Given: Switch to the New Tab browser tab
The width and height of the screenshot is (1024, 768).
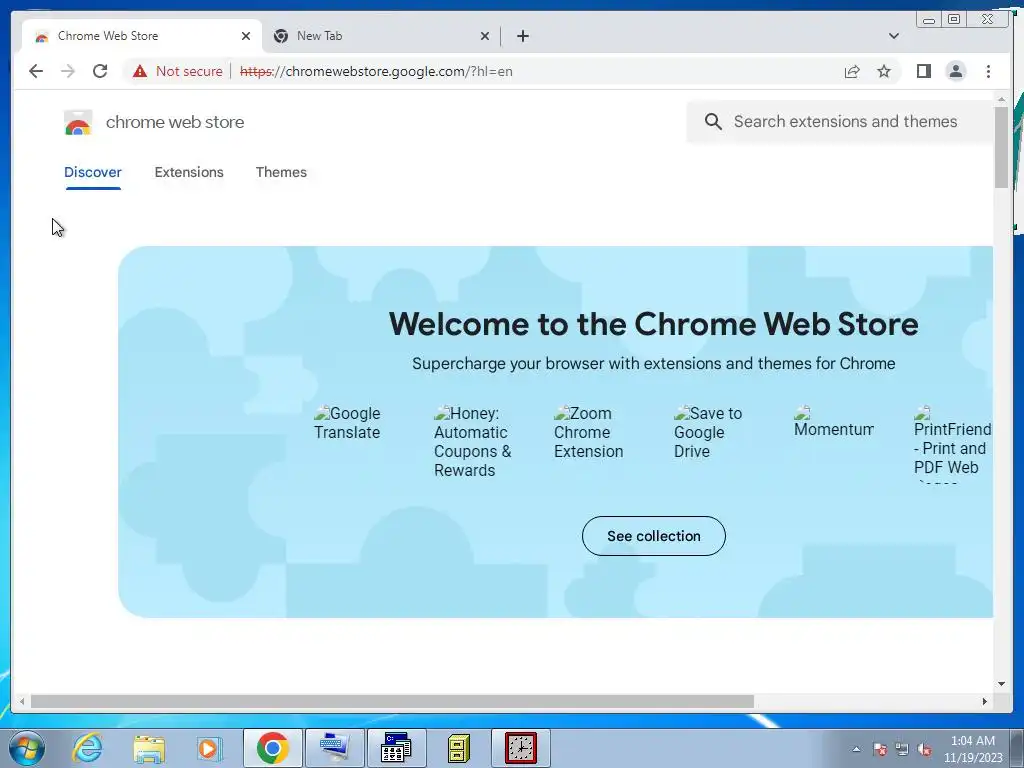Looking at the screenshot, I should pyautogui.click(x=381, y=36).
